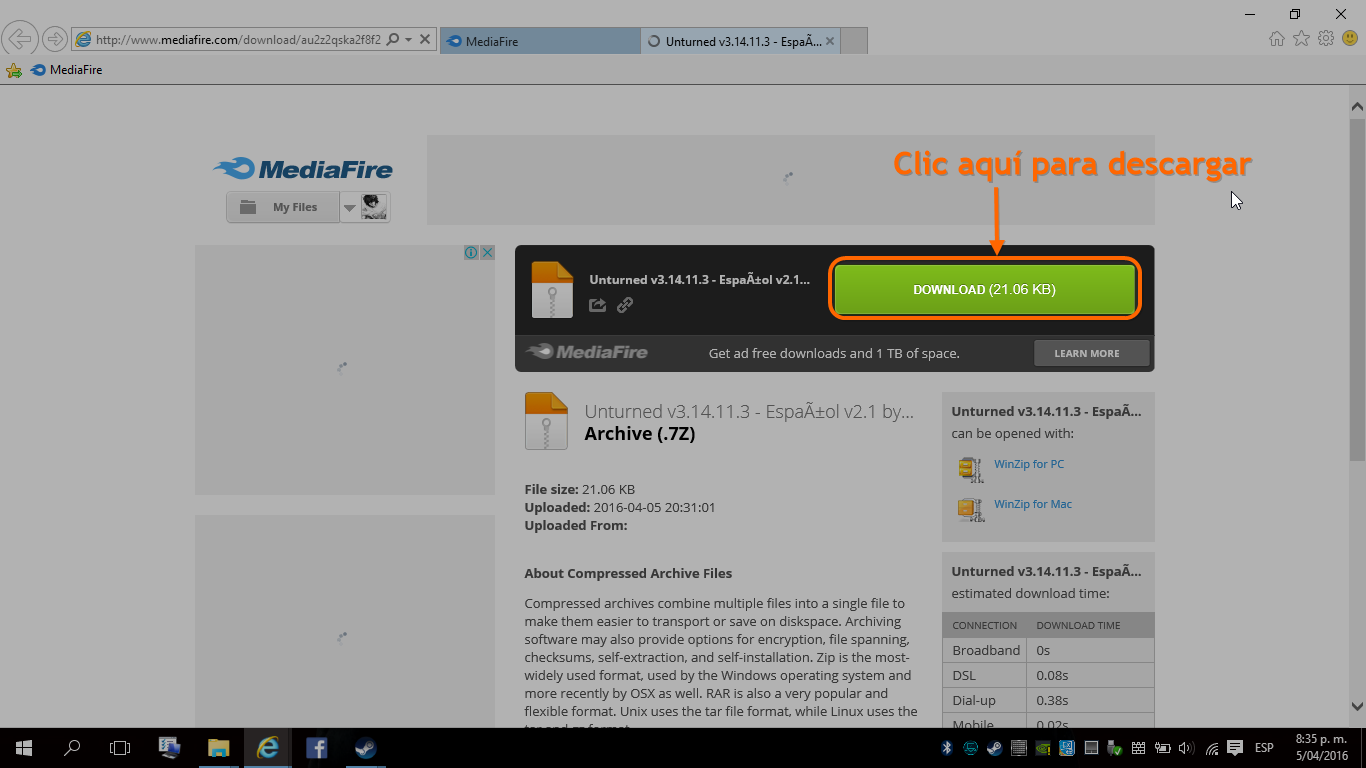Open the Favorites star icon
The image size is (1366, 768).
(x=1301, y=39)
